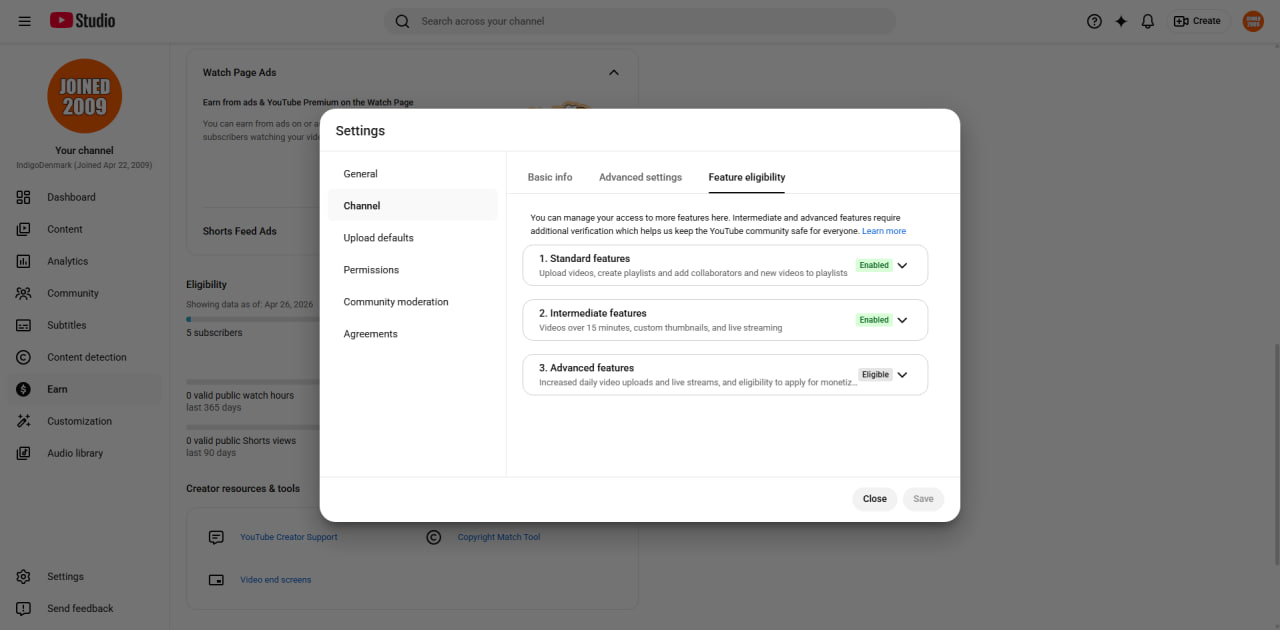This screenshot has height=630, width=1280.
Task: Click the YouTube Creator Support chat icon
Action: coord(216,537)
